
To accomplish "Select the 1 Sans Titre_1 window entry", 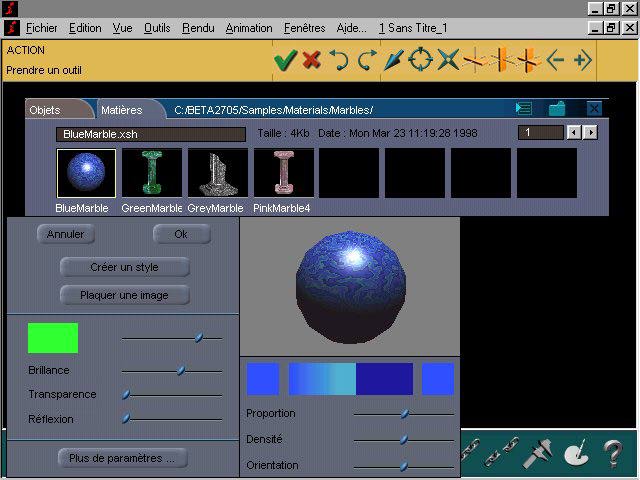I will tap(413, 28).
